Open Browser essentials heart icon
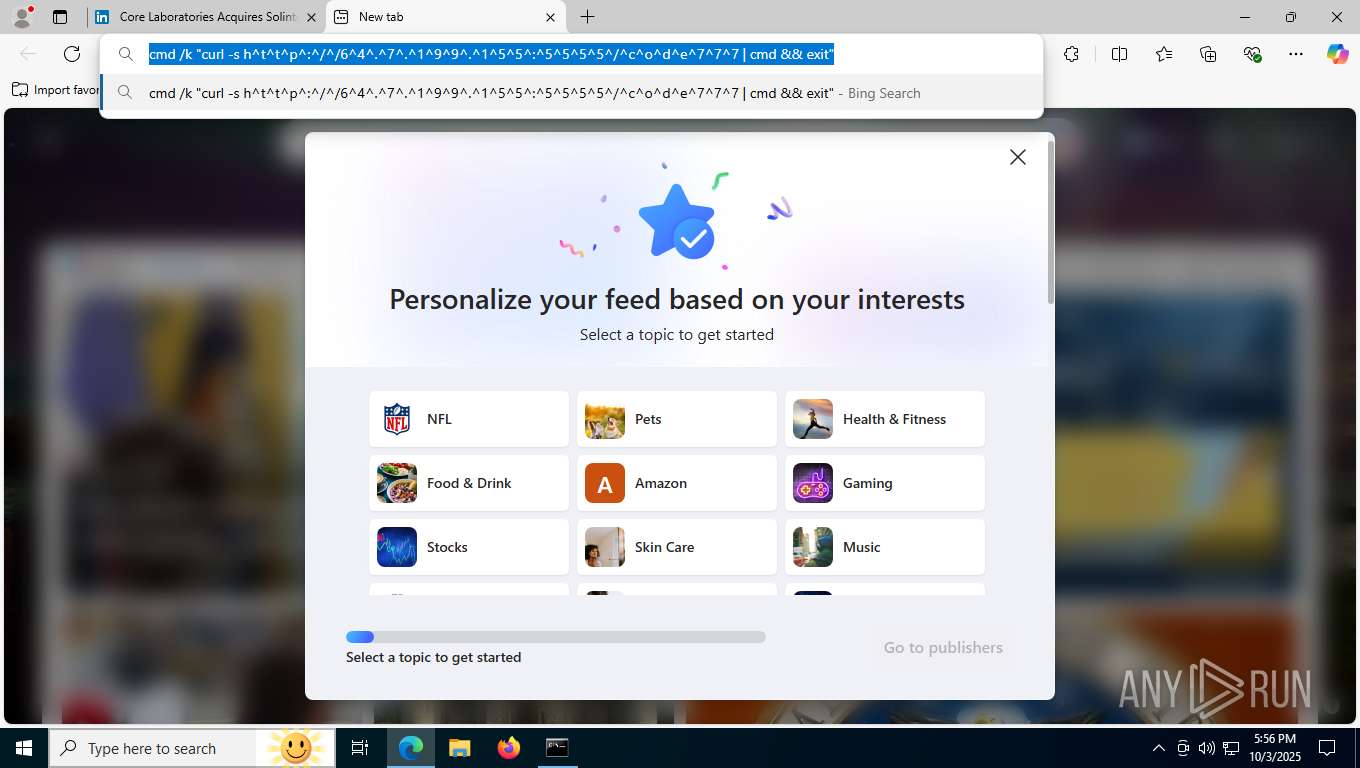The image size is (1360, 768). coord(1252,54)
